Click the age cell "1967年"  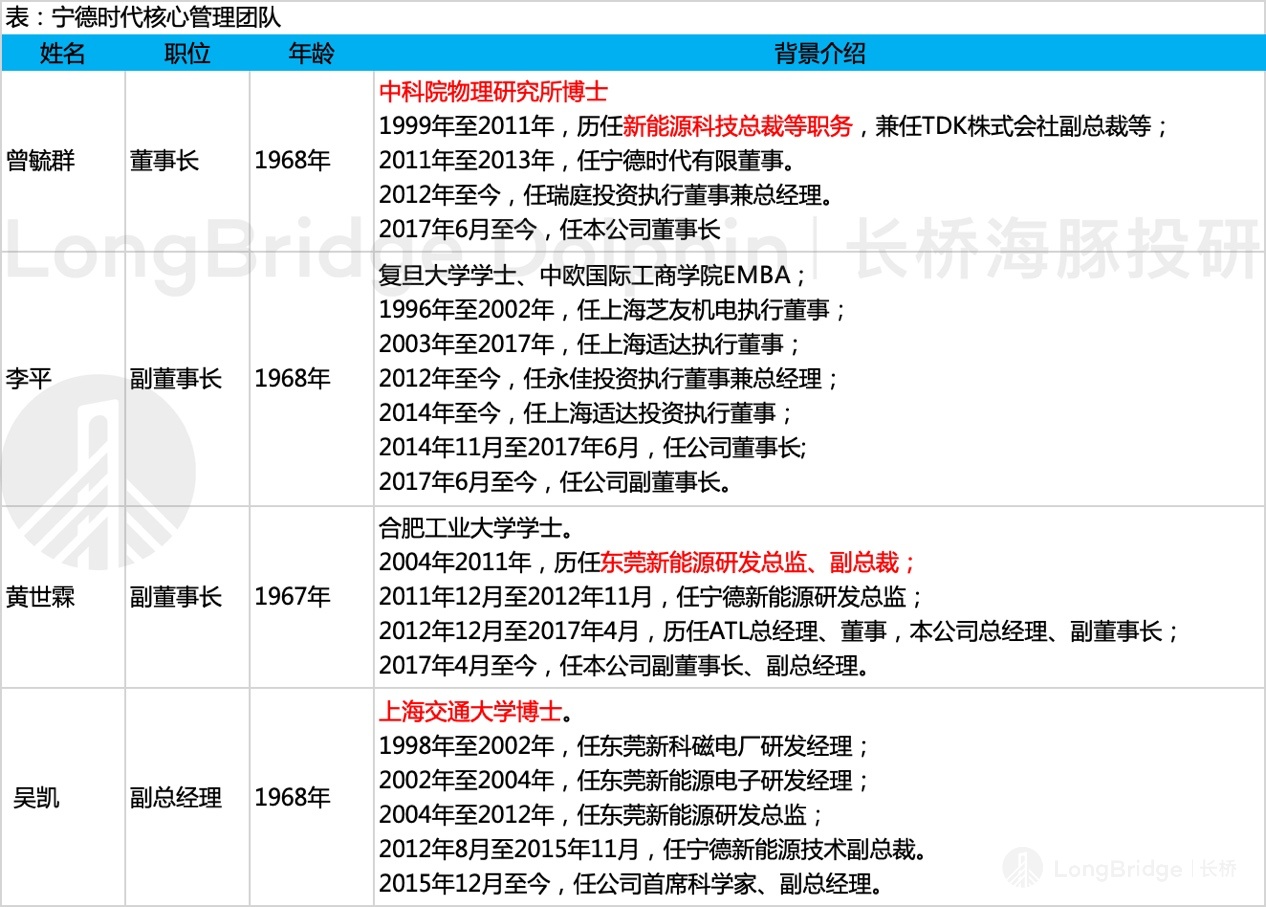(x=292, y=597)
